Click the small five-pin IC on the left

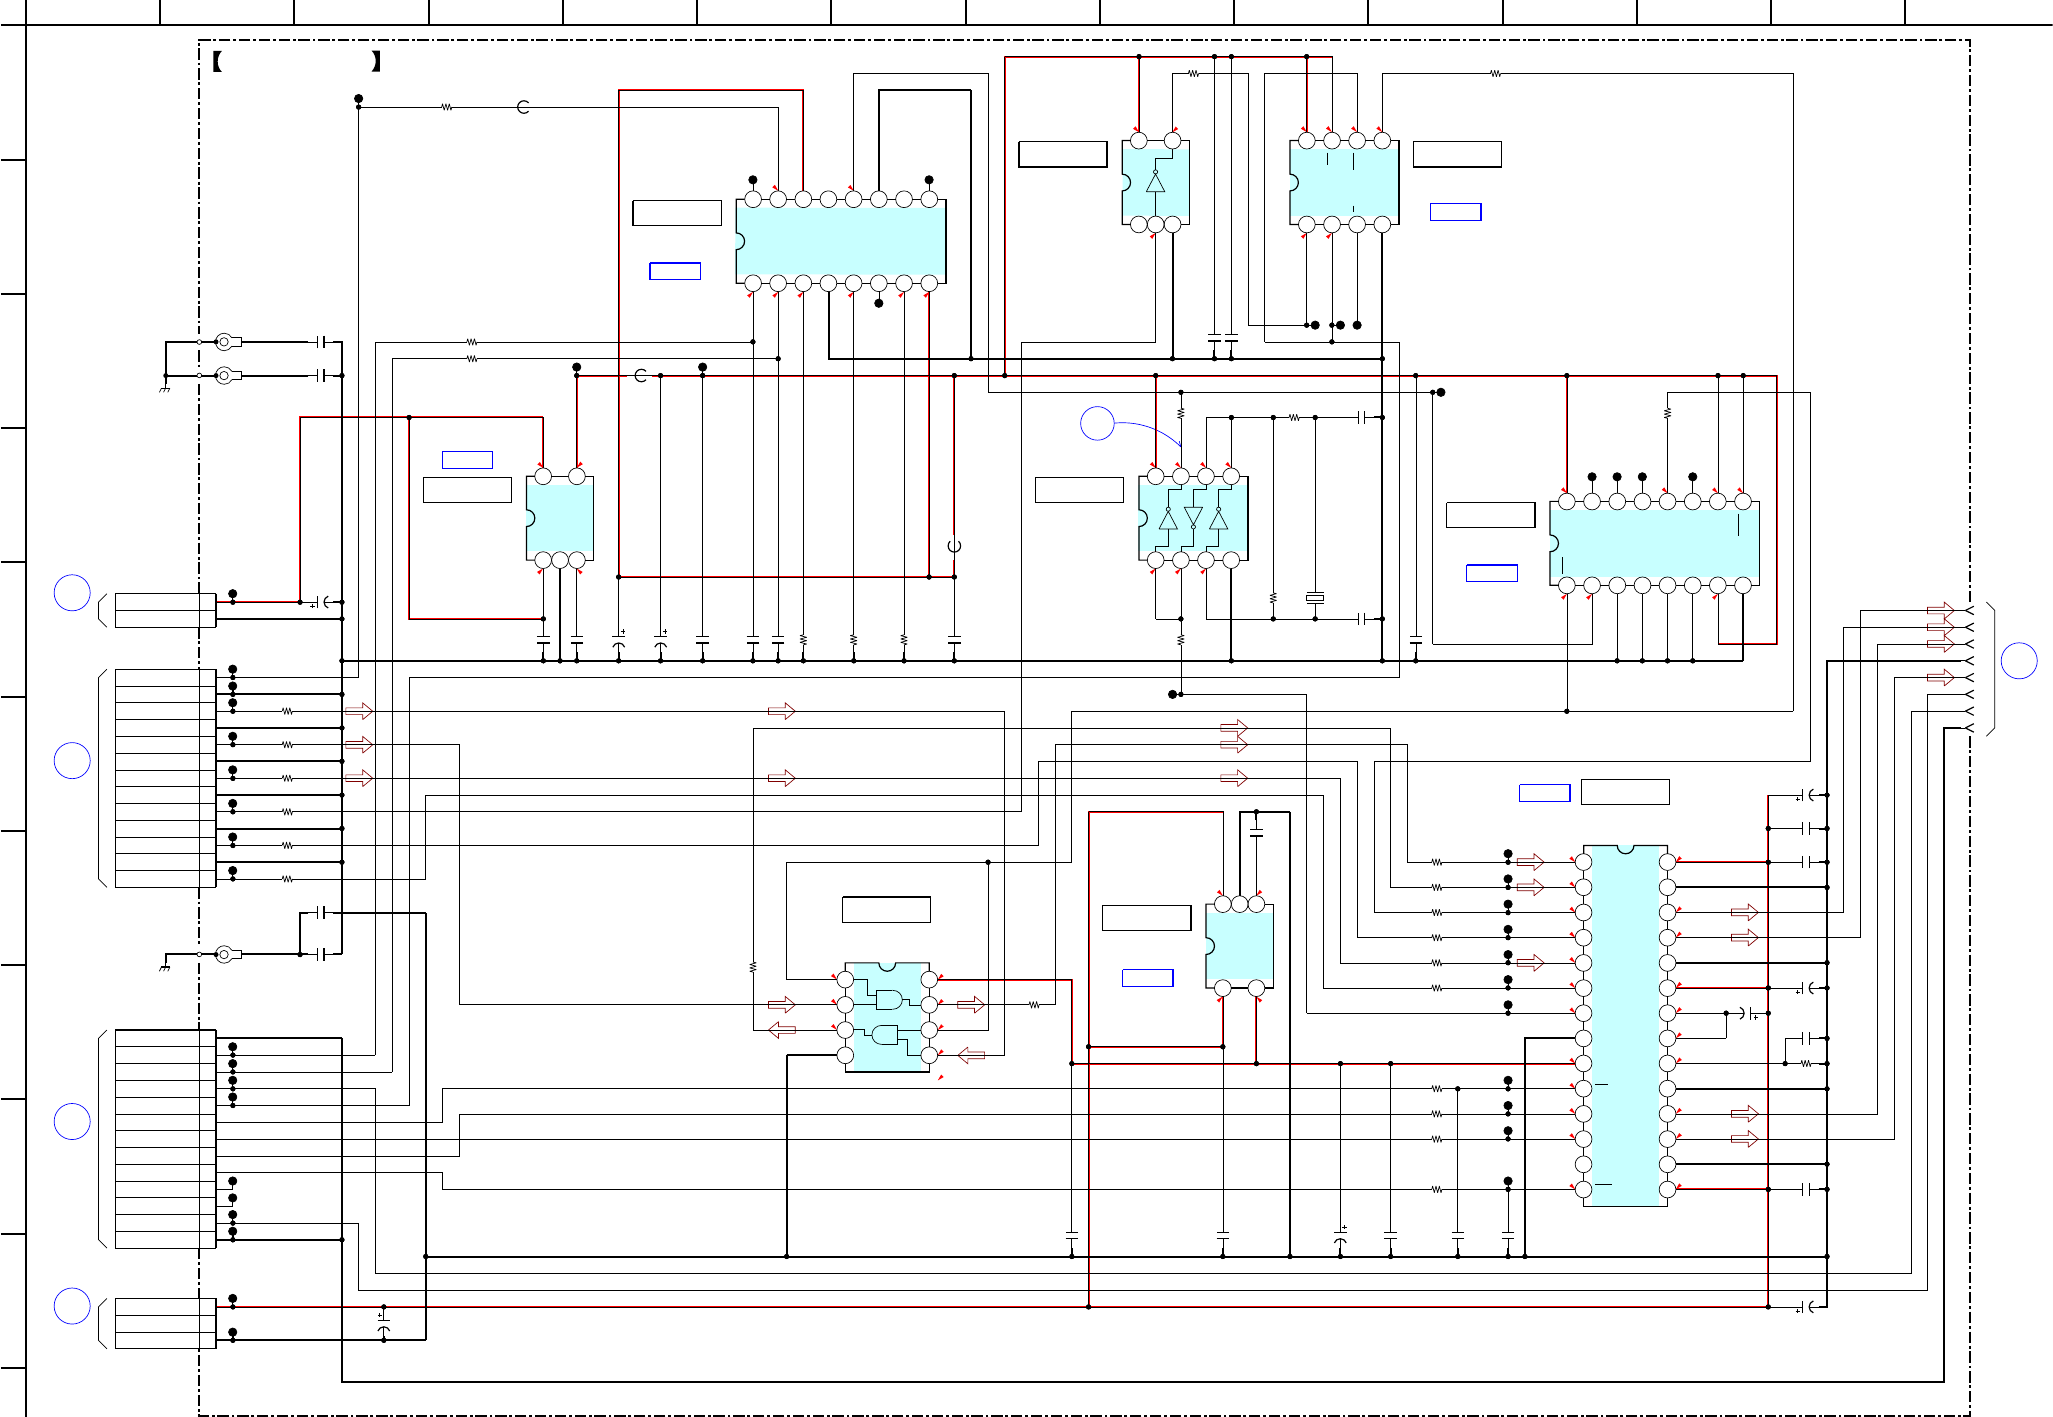[559, 518]
